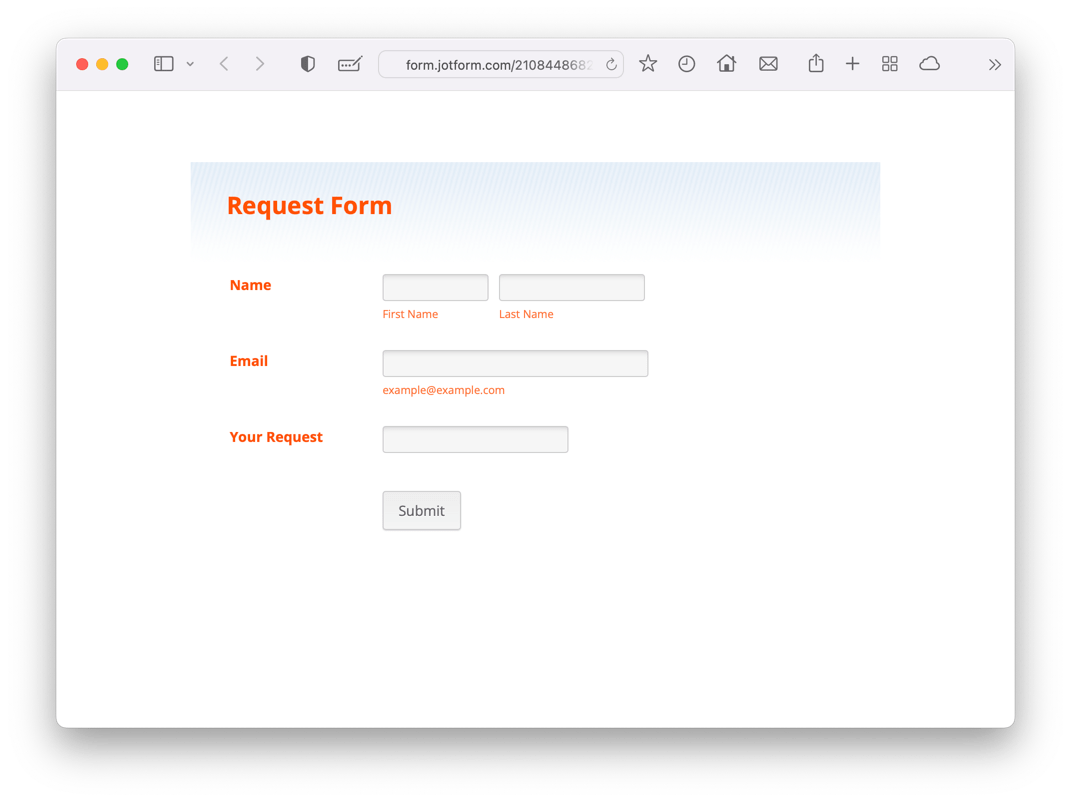
Task: Show more toolbar items double chevron
Action: pos(994,65)
